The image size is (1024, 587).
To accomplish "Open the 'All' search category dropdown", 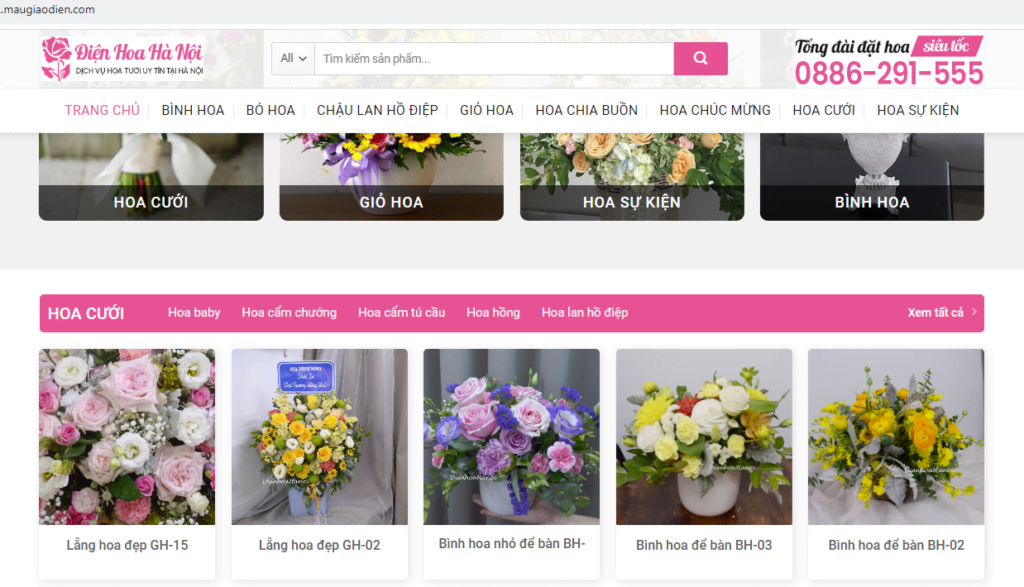I will pyautogui.click(x=291, y=59).
